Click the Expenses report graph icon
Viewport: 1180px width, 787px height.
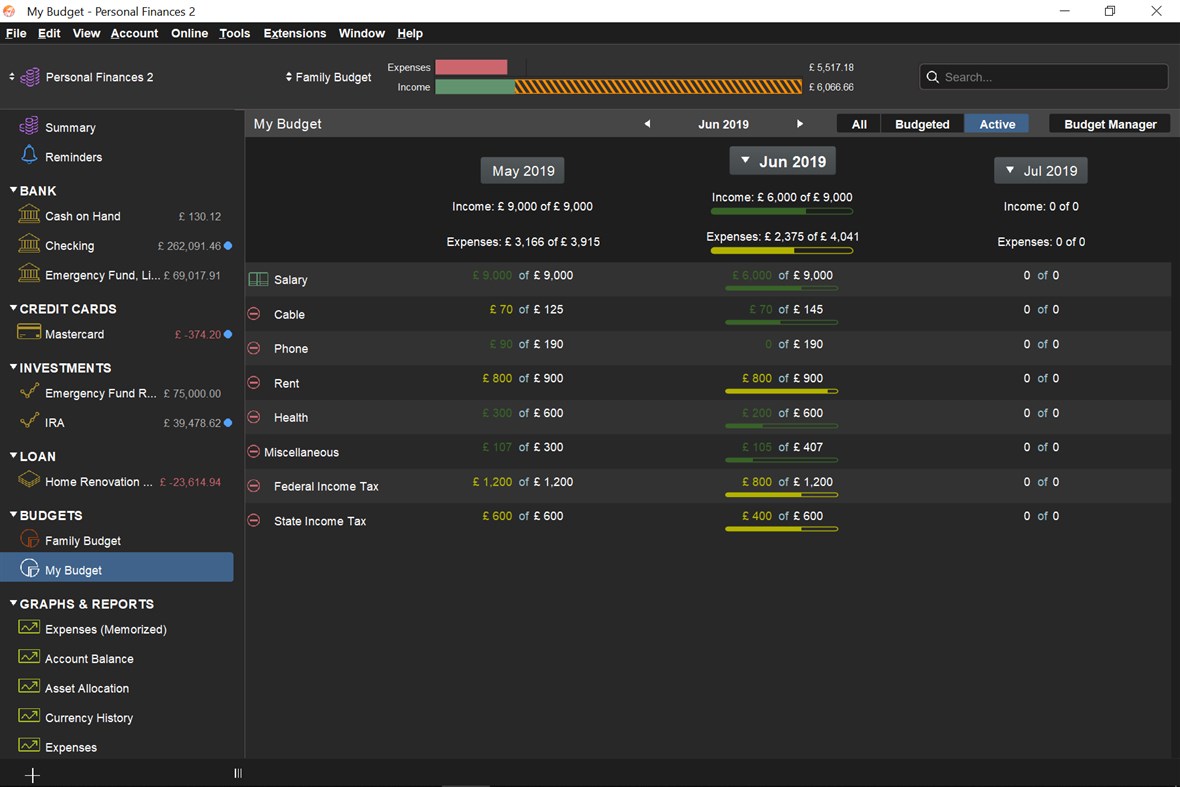point(29,745)
